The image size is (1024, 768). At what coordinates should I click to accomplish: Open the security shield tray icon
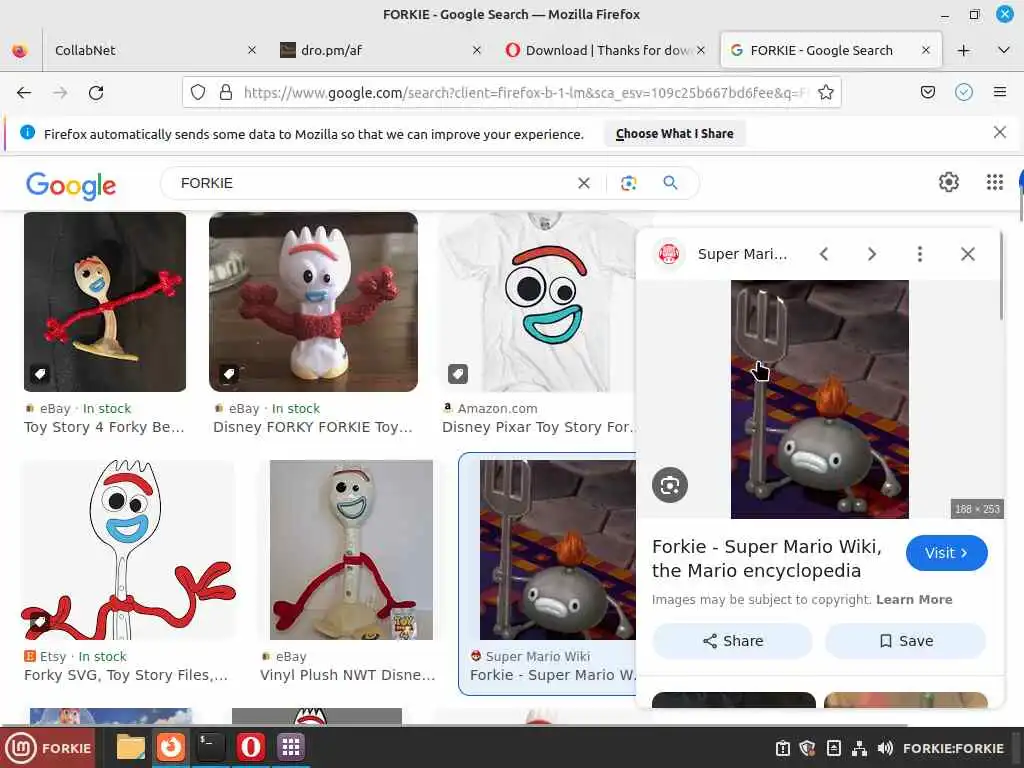coord(807,748)
